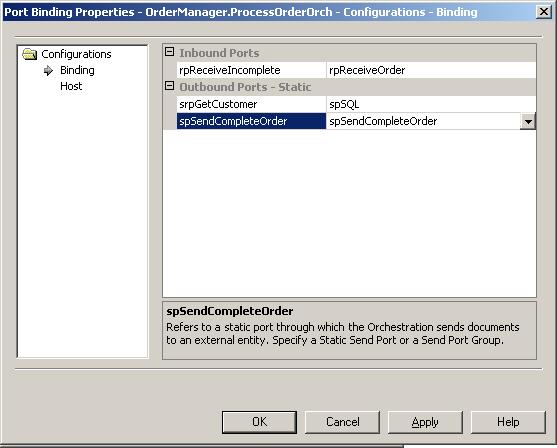557x448 pixels.
Task: Collapse the Outbound Ports - Static section
Action: click(x=170, y=86)
